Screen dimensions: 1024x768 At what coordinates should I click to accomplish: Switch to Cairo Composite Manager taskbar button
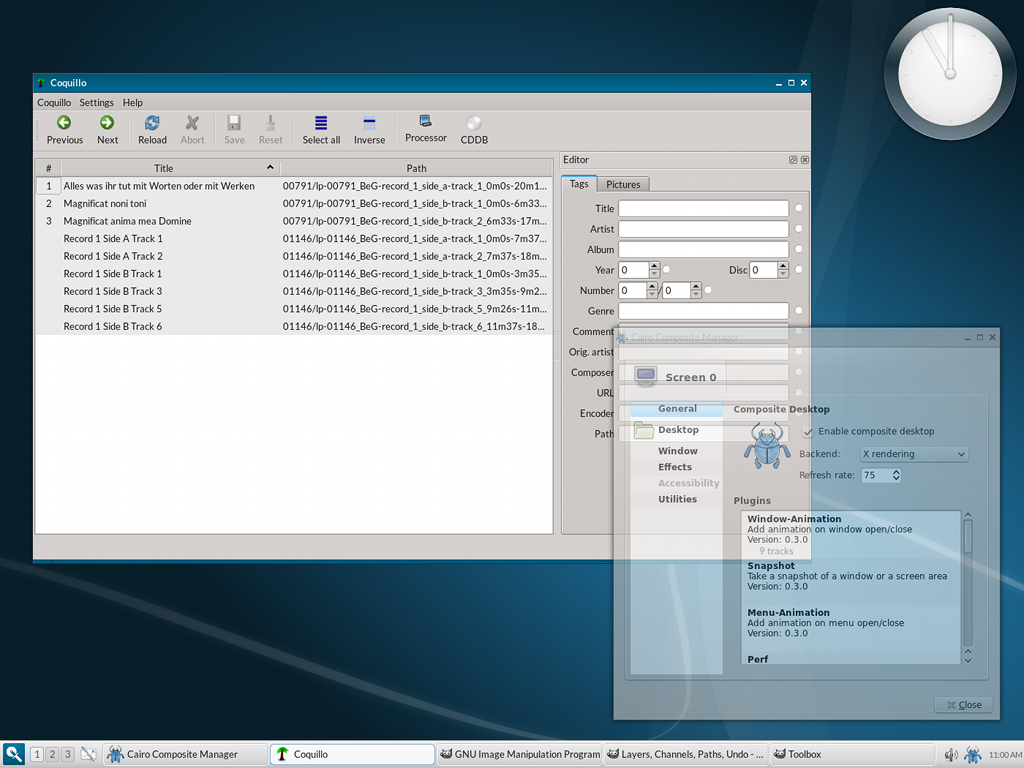coord(185,754)
